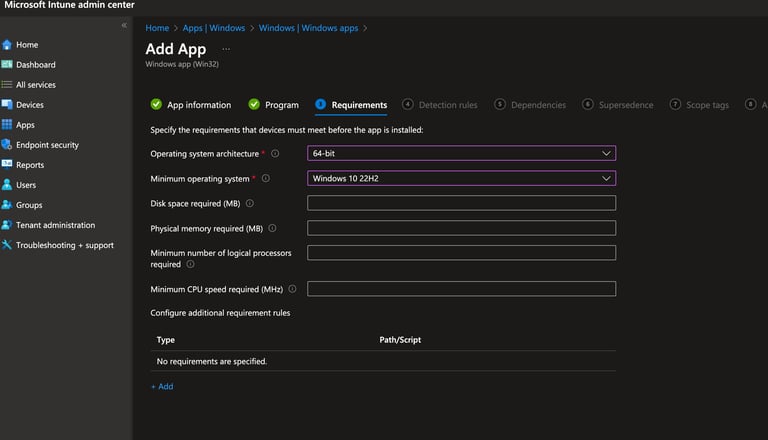Image resolution: width=768 pixels, height=440 pixels.
Task: Focus minimum logical processors field
Action: 461,253
